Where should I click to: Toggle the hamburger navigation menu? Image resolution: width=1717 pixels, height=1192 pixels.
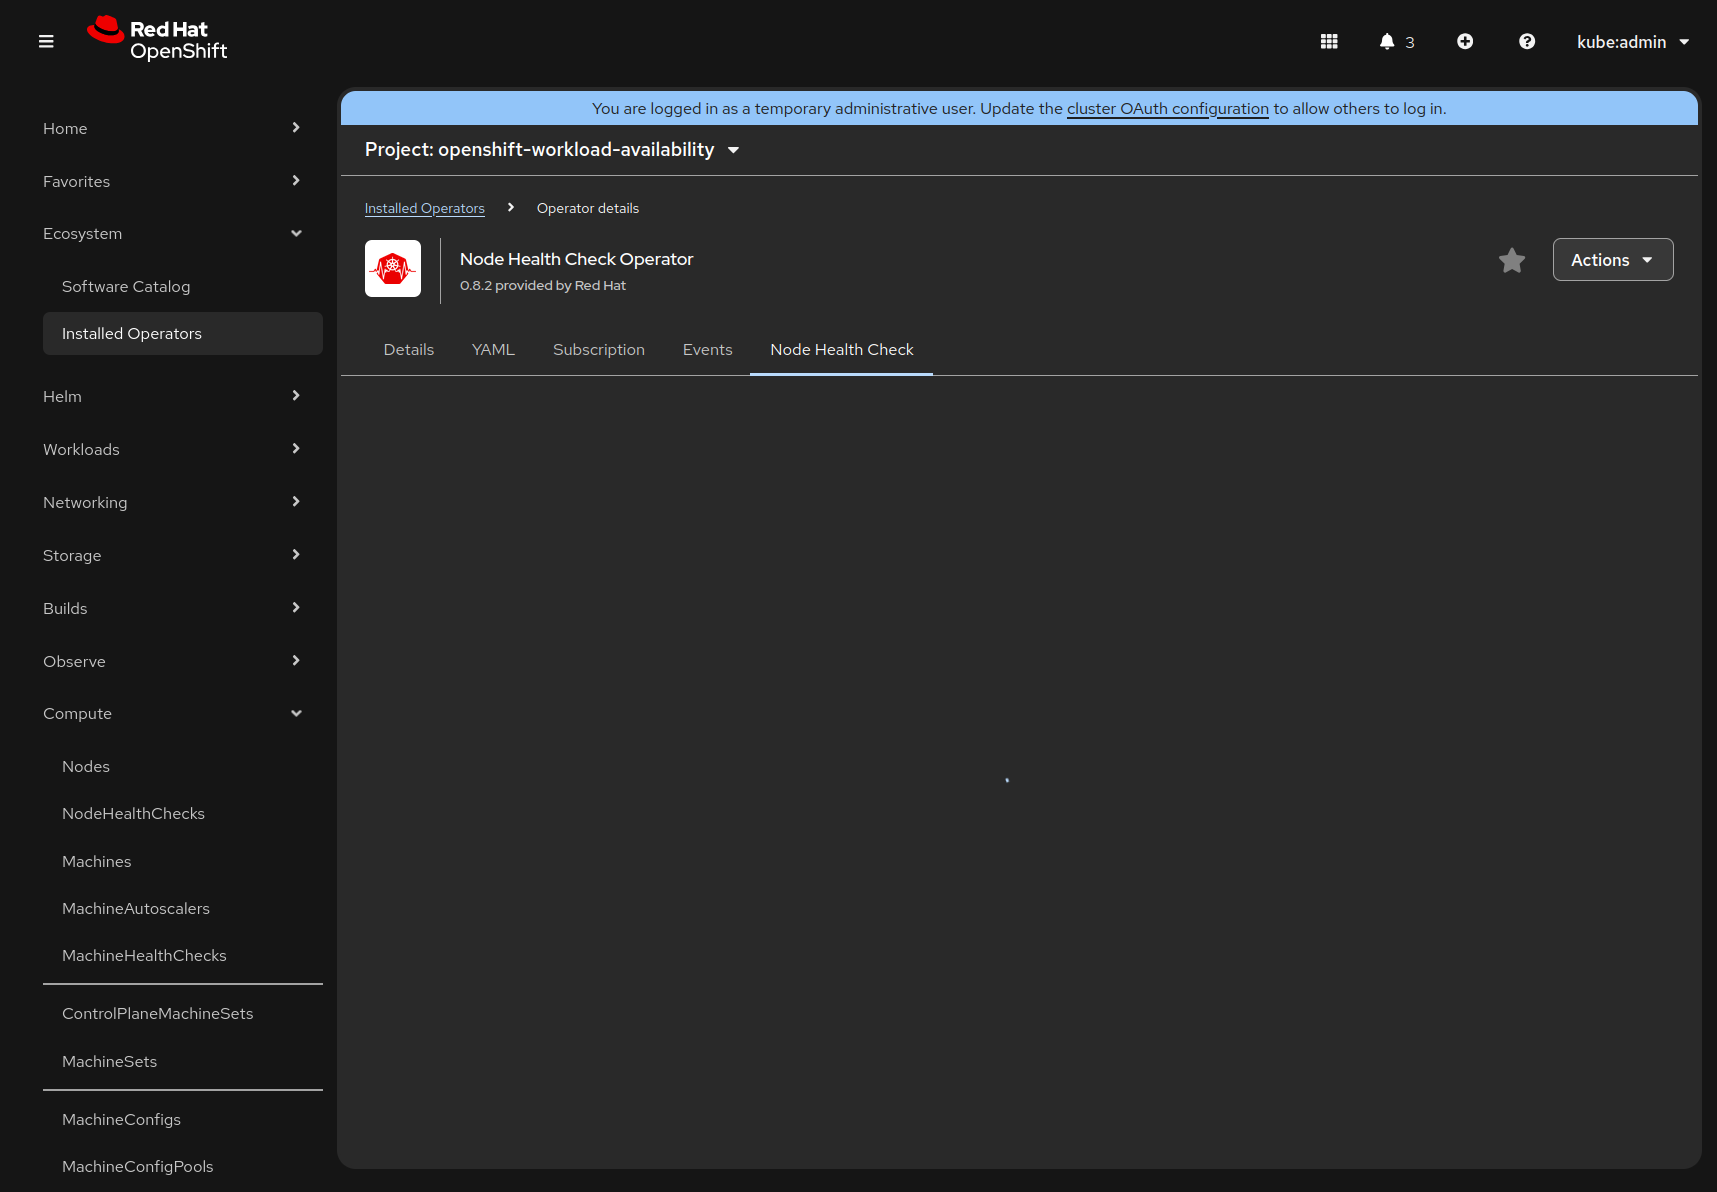[46, 41]
